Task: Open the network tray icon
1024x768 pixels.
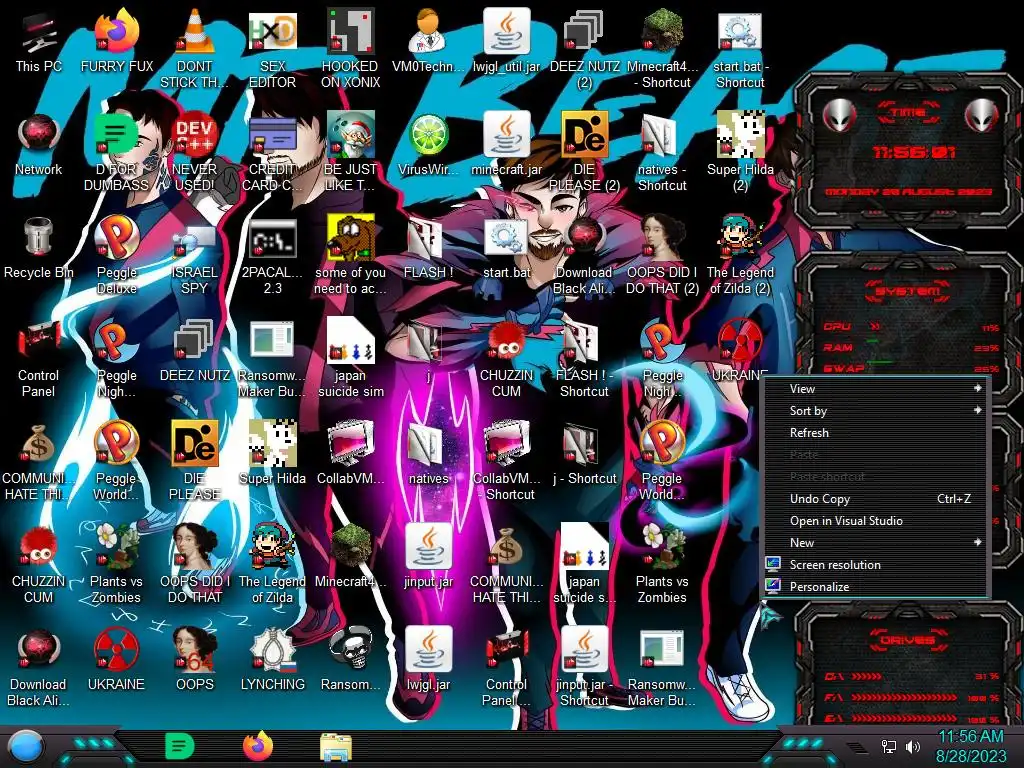Action: pyautogui.click(x=888, y=746)
